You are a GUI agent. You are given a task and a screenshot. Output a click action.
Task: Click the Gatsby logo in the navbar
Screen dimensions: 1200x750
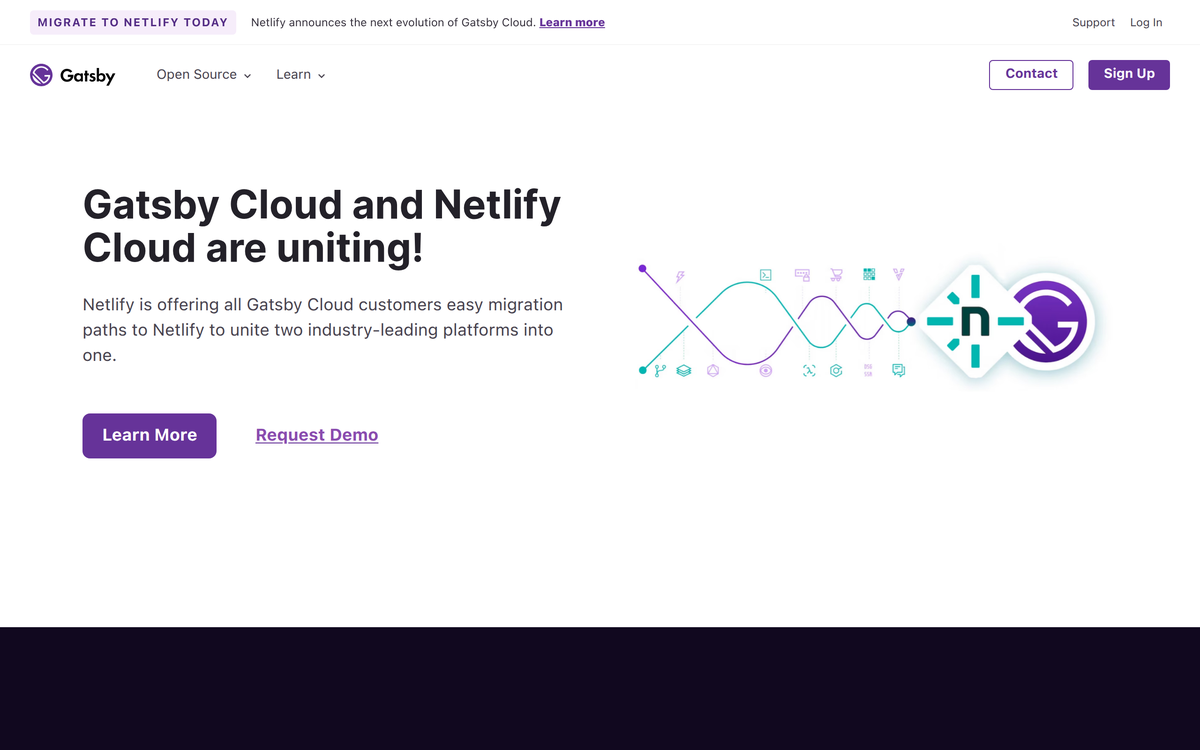pyautogui.click(x=72, y=75)
